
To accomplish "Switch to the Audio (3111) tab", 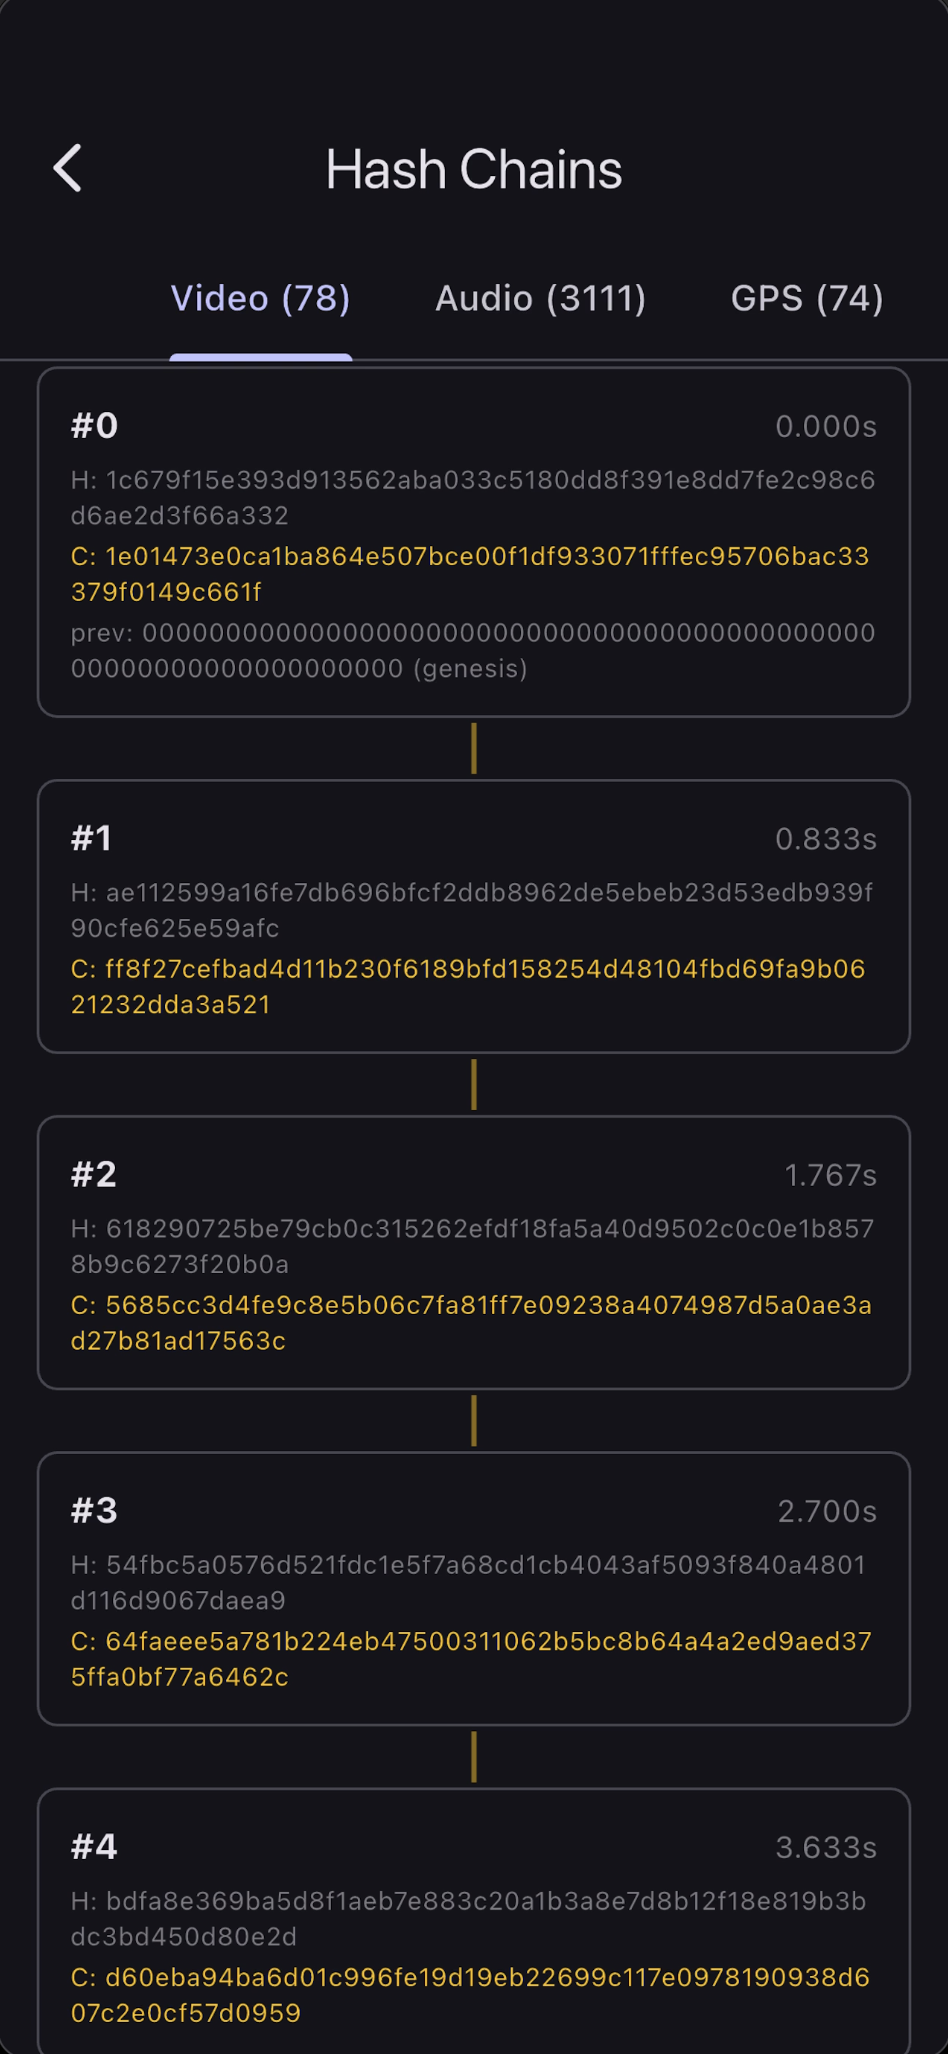I will click(x=539, y=298).
